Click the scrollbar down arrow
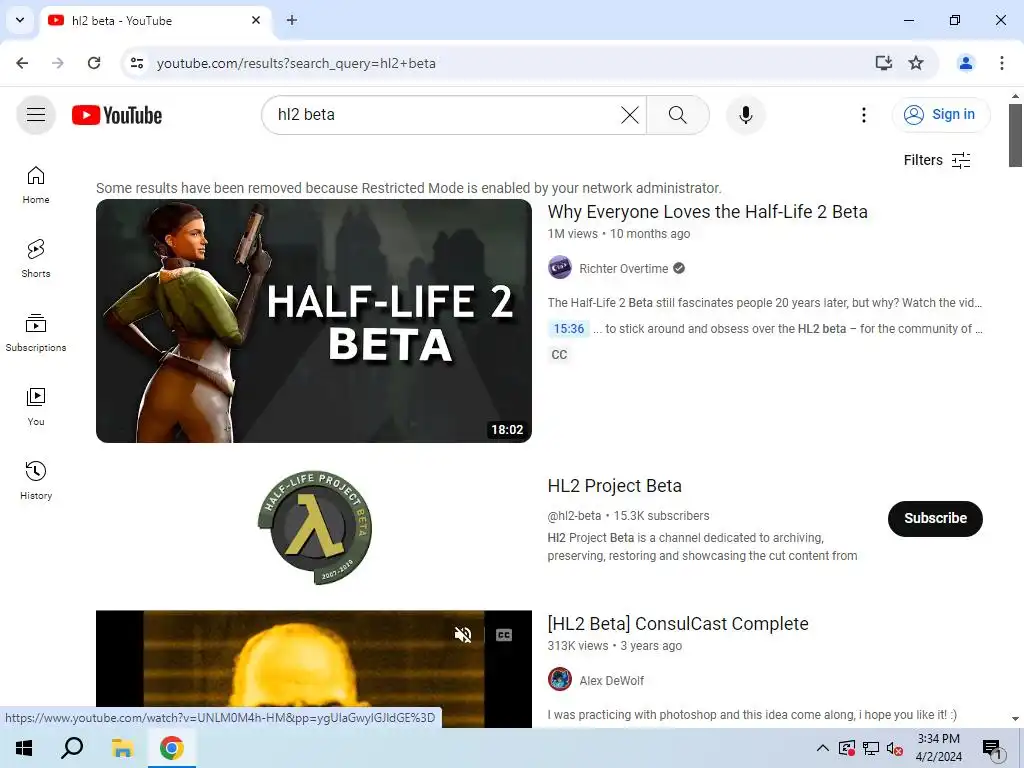This screenshot has height=768, width=1024. tap(1015, 718)
